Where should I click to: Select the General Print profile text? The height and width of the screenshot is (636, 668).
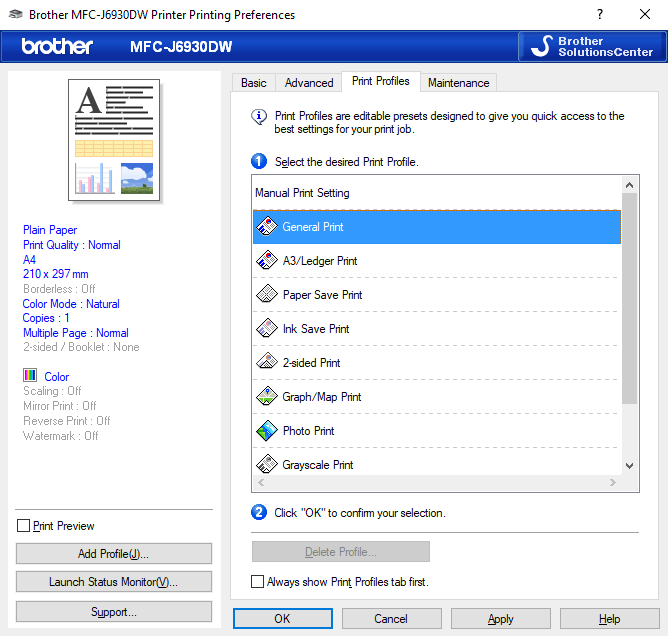(x=313, y=227)
